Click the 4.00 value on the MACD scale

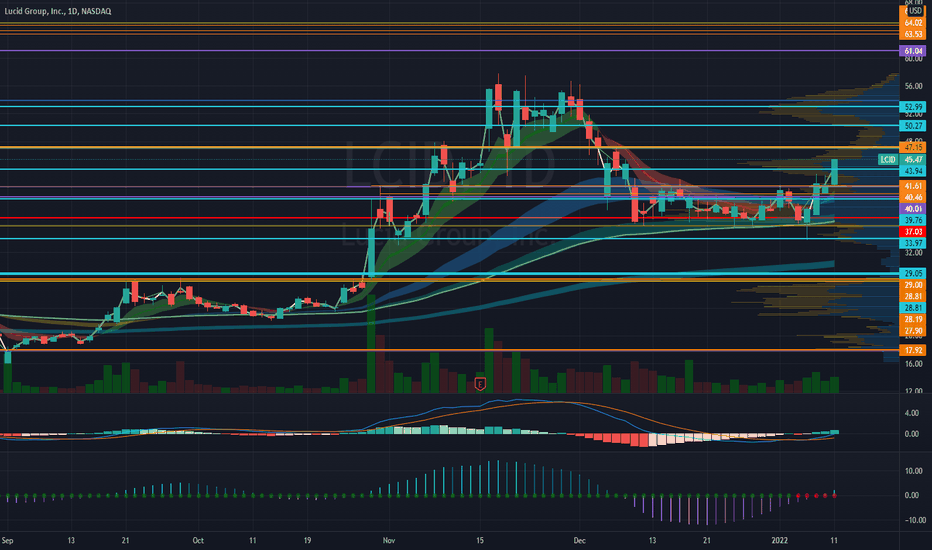coord(912,413)
